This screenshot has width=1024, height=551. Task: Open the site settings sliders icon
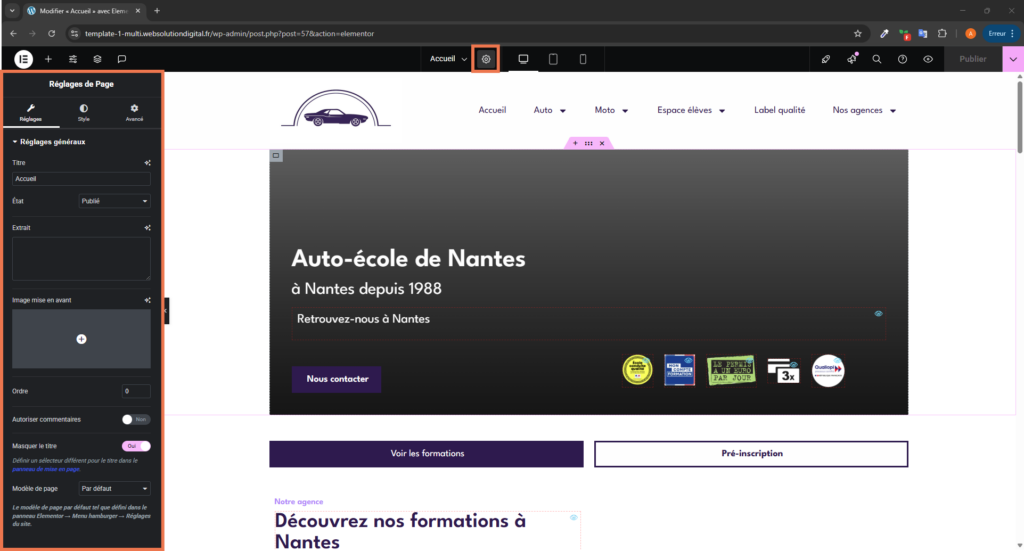click(x=73, y=59)
